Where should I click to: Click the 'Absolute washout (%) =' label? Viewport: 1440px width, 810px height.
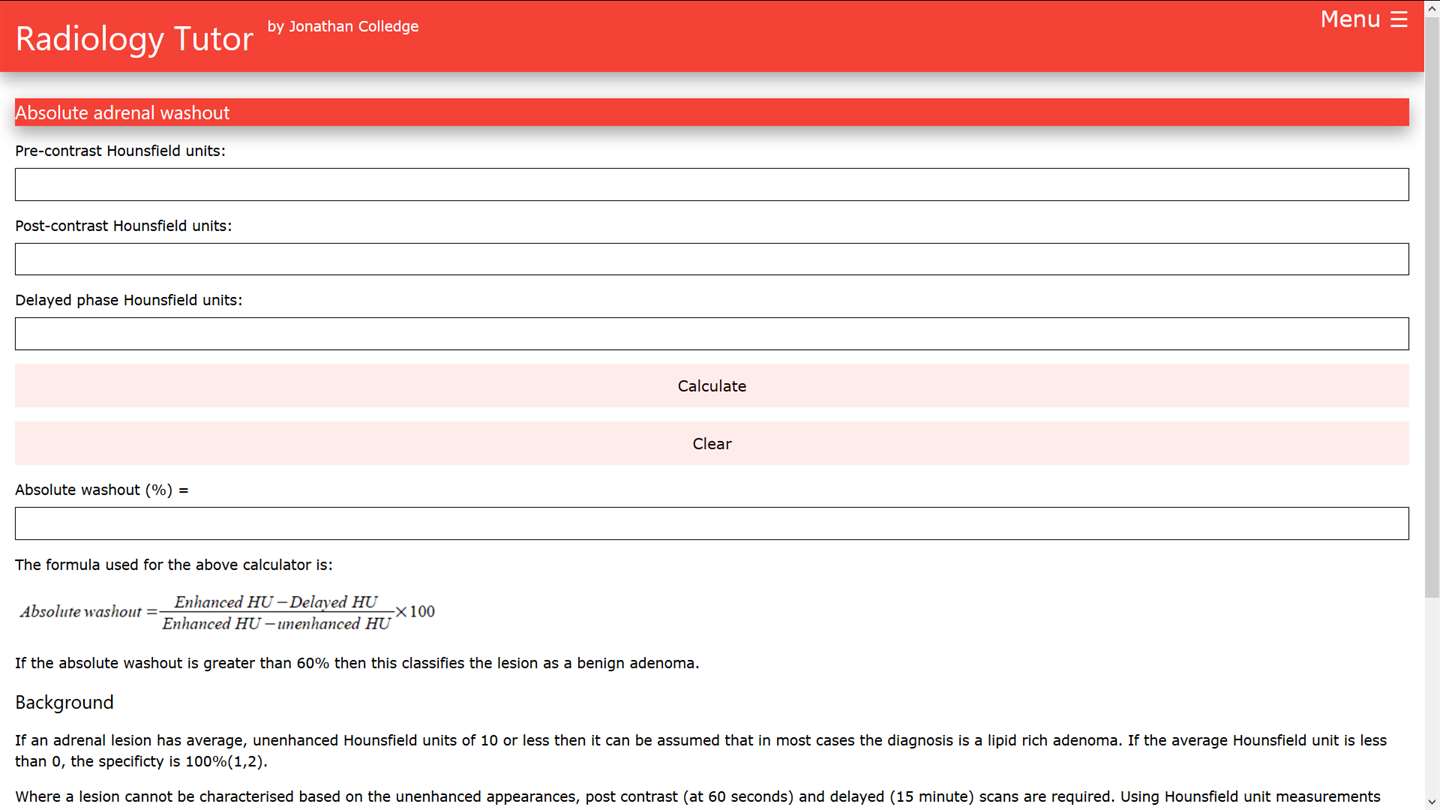(102, 490)
